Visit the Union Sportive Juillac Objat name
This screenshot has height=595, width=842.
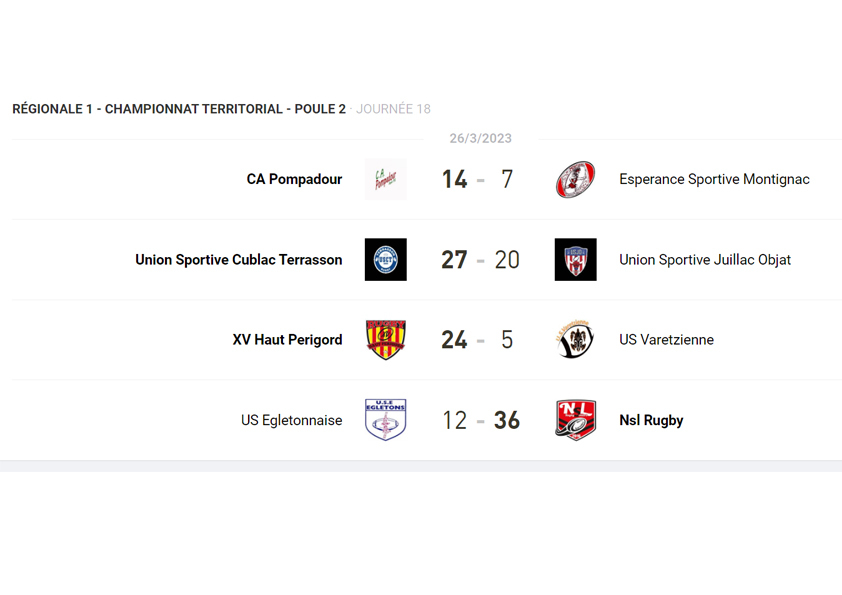(x=705, y=260)
